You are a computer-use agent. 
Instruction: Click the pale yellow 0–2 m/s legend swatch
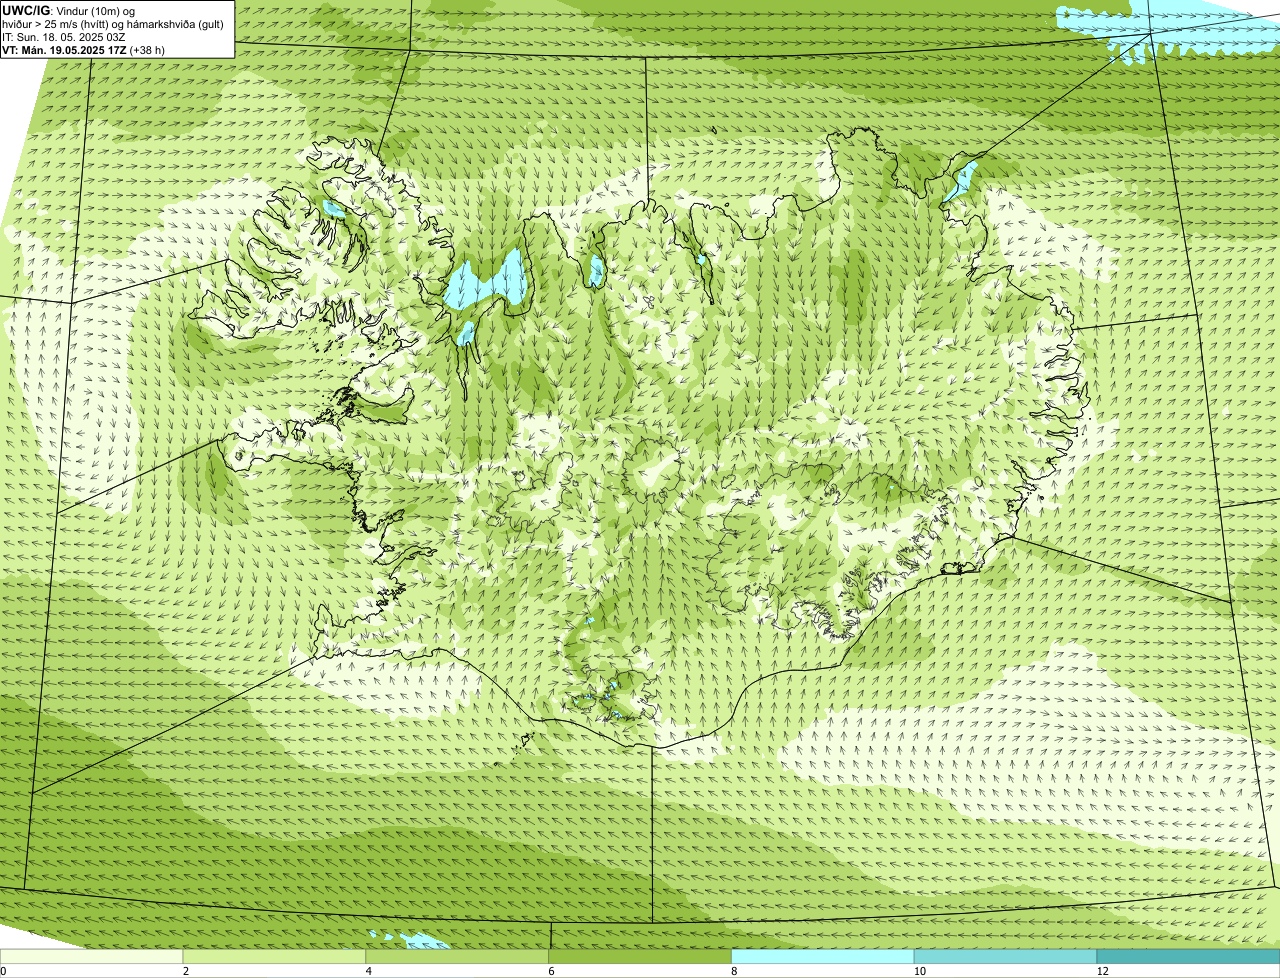pos(91,956)
